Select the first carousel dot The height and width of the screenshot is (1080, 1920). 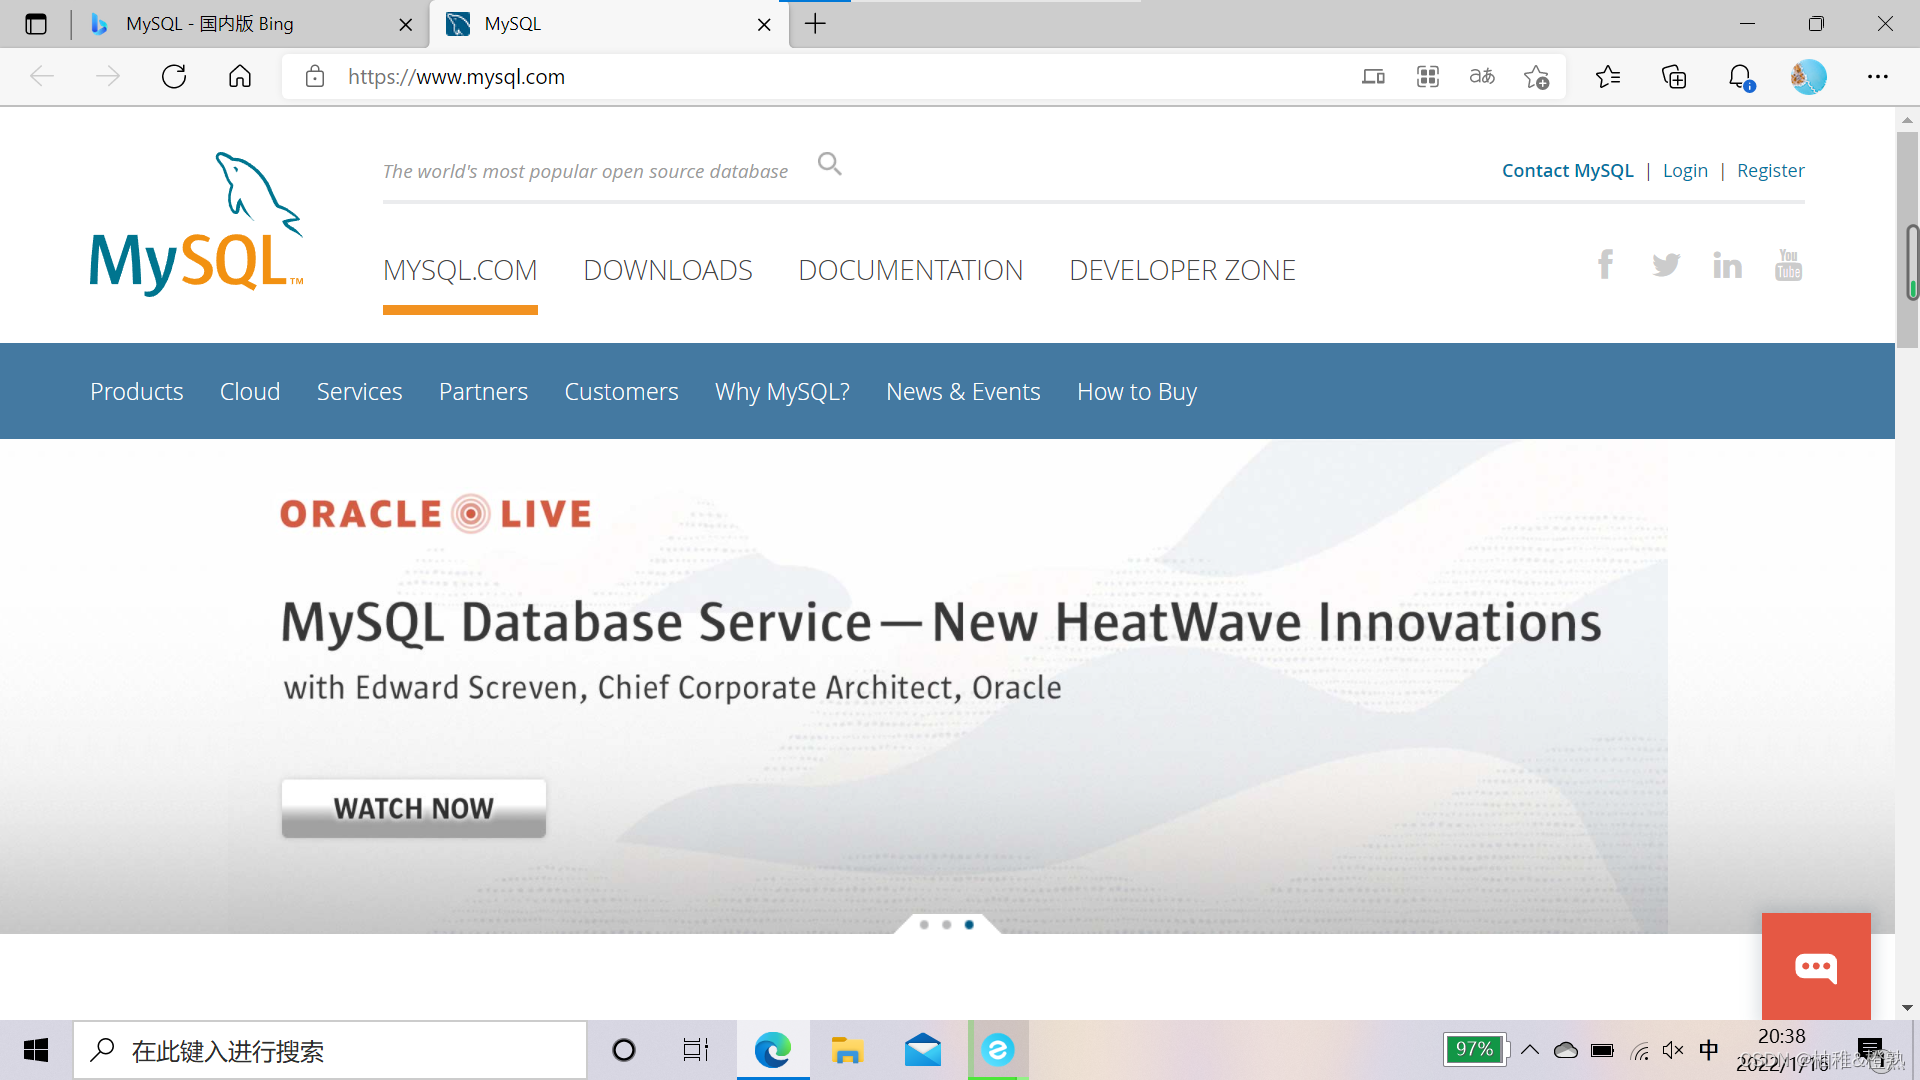point(924,925)
